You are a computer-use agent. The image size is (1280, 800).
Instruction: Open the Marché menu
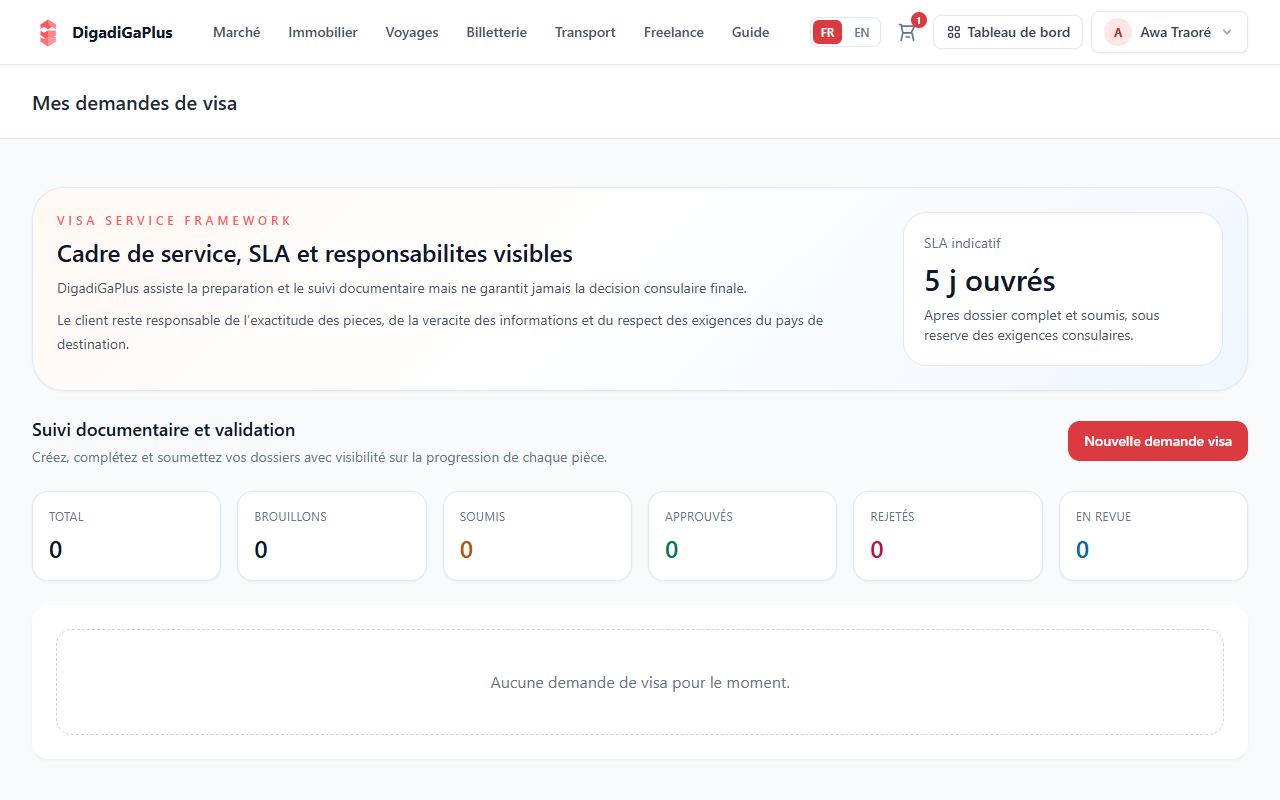coord(237,32)
